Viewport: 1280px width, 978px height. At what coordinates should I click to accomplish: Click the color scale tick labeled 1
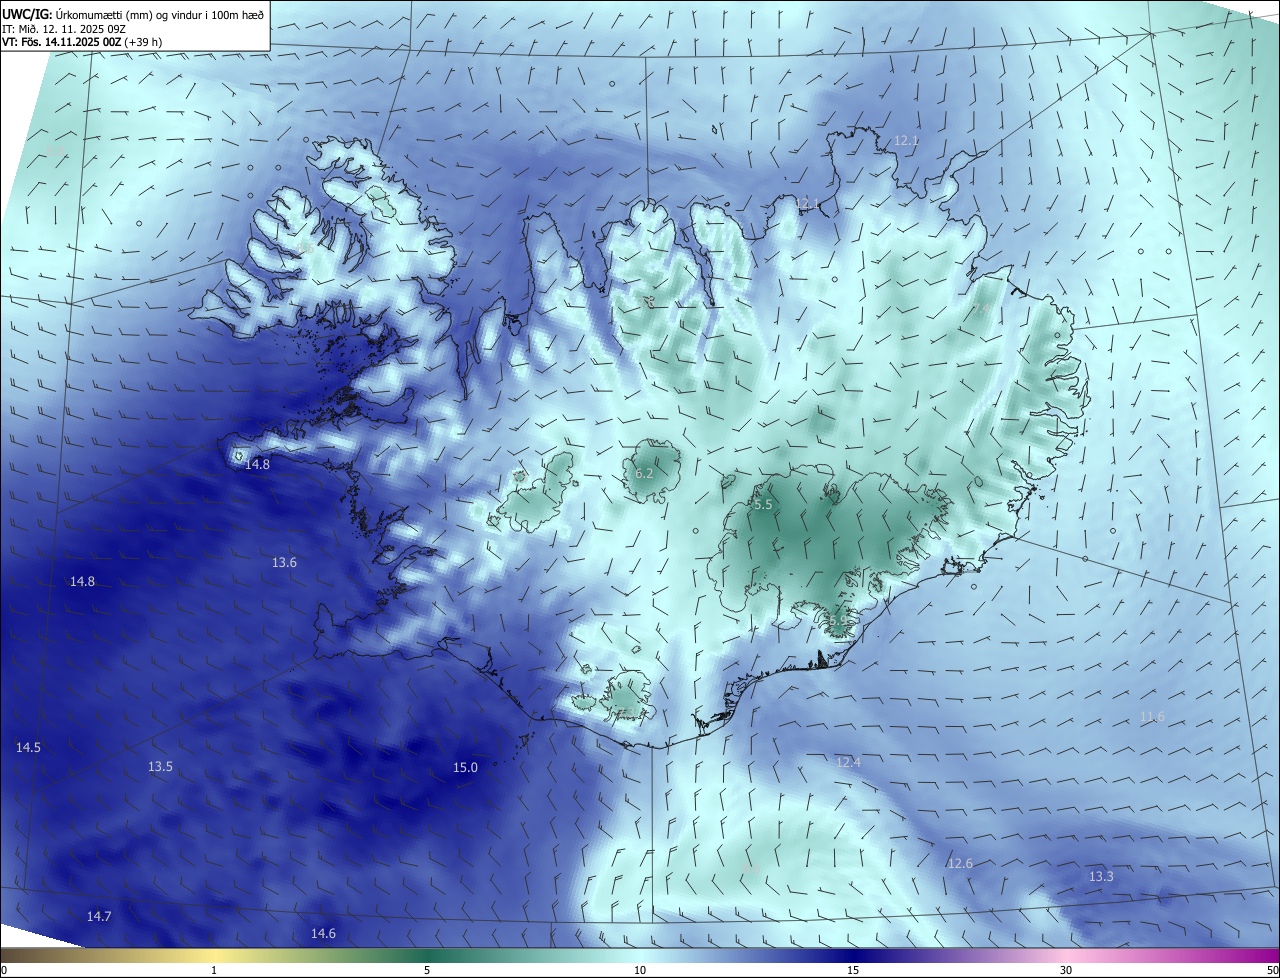[x=214, y=970]
